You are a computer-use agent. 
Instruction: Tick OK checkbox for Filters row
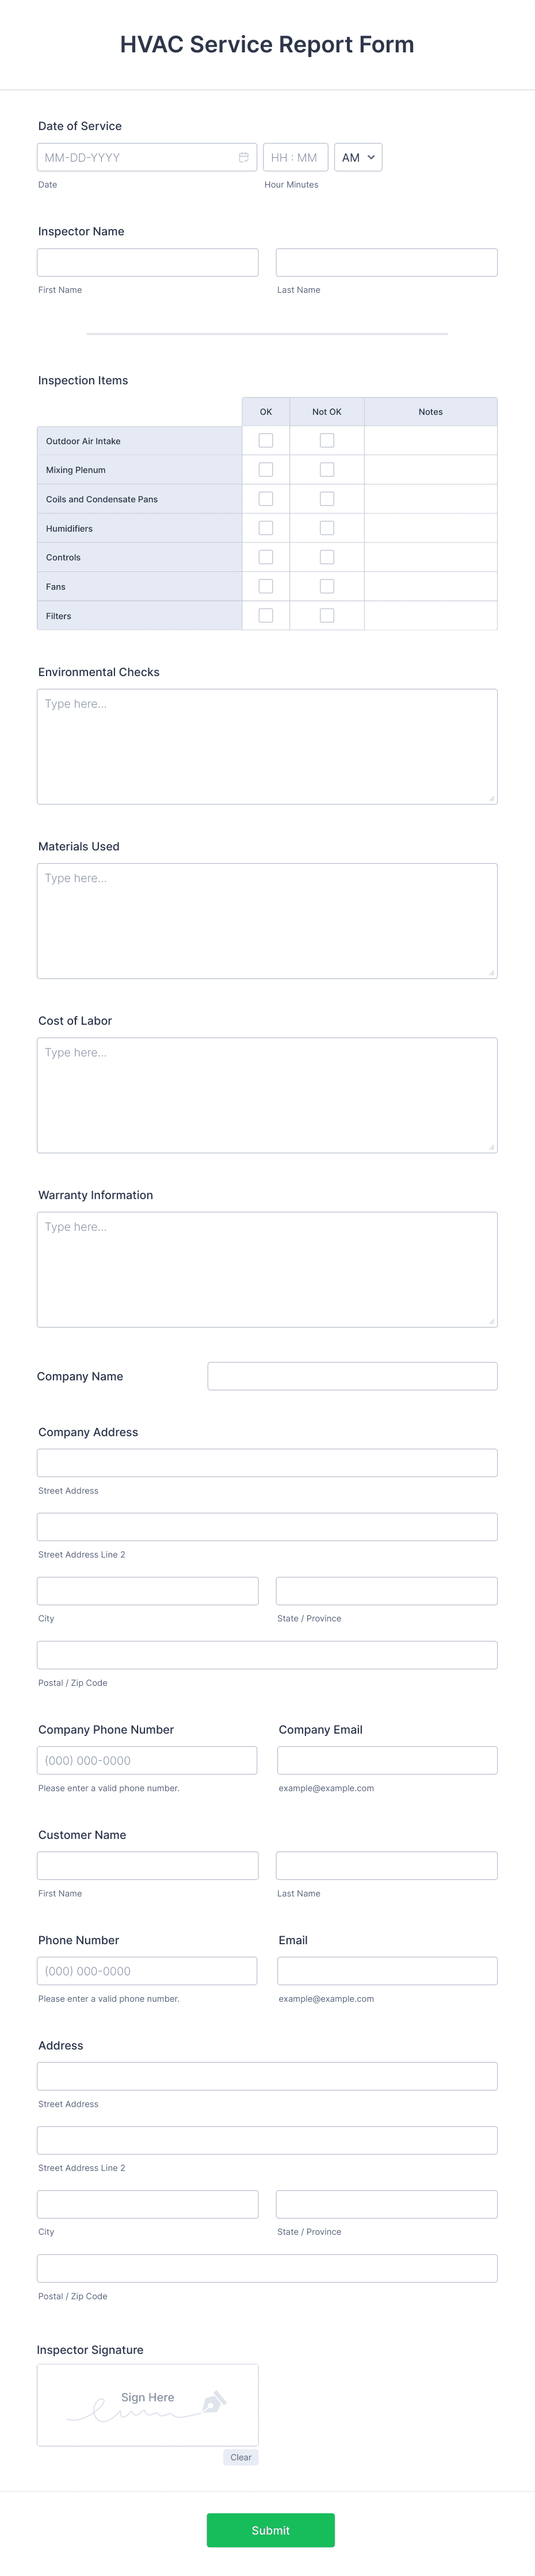coord(266,615)
